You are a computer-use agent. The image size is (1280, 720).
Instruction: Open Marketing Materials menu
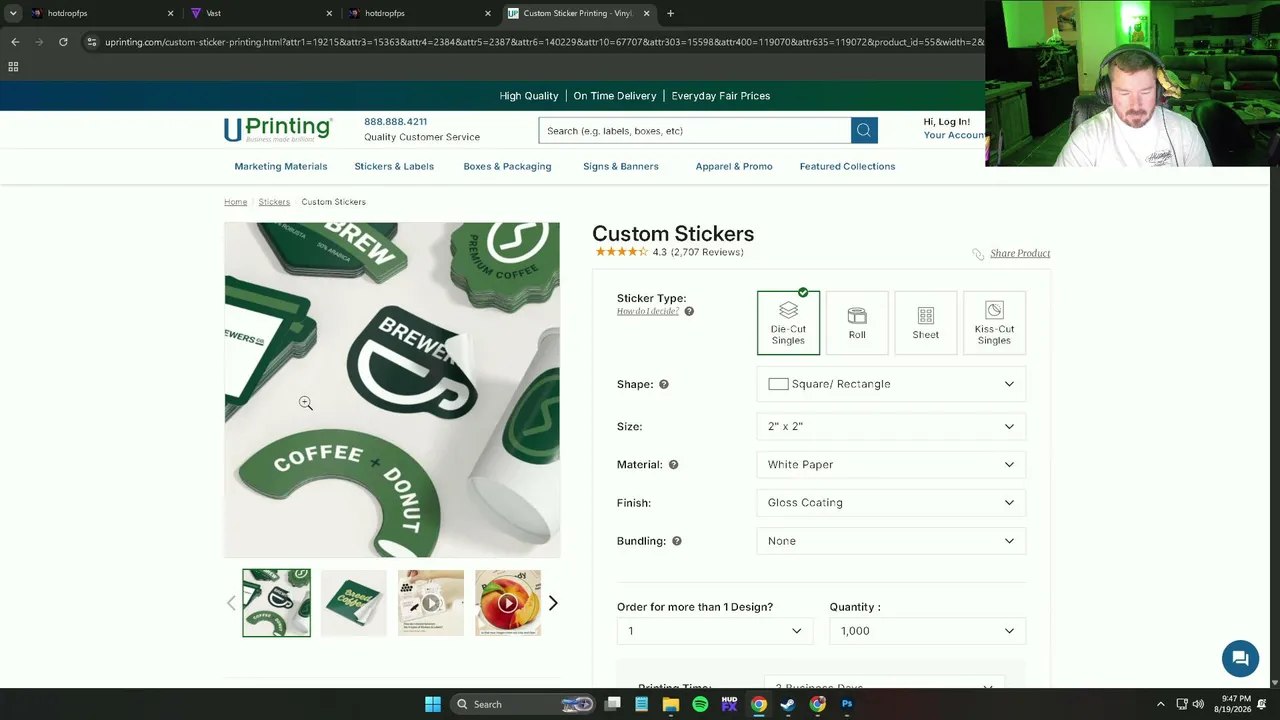tap(281, 166)
